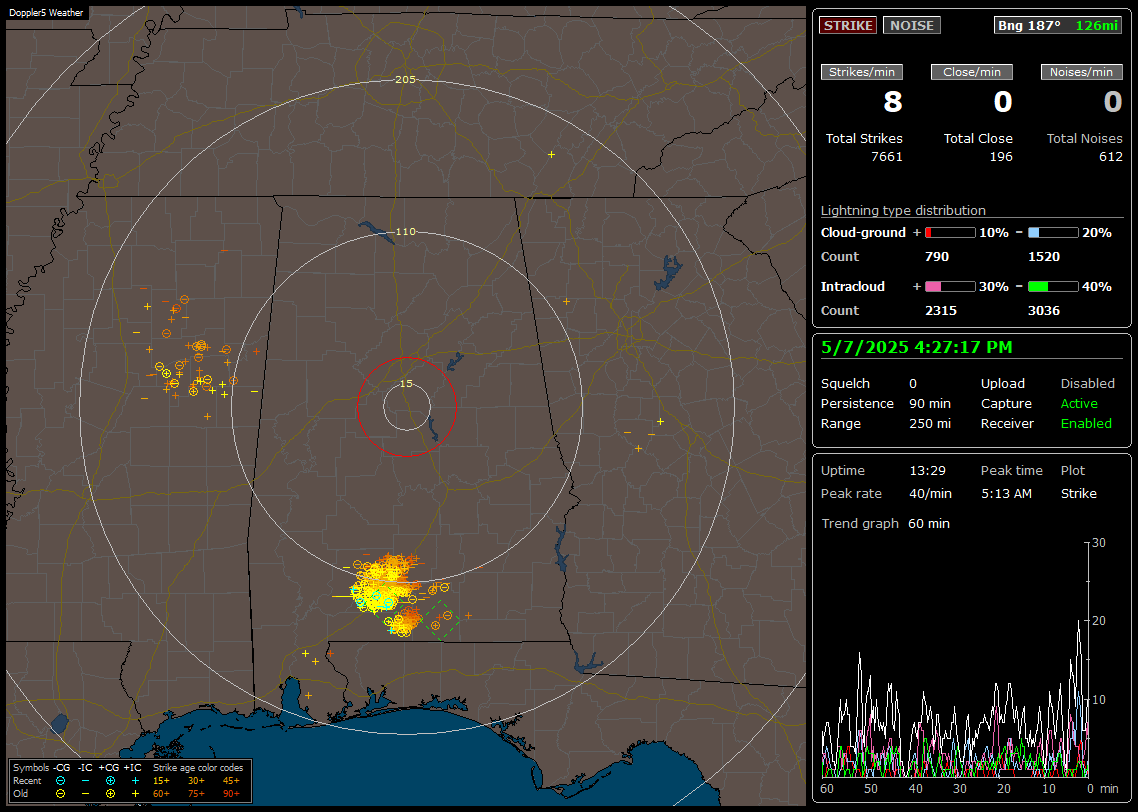The image size is (1138, 812).
Task: Click the 15 range ring label on the map
Action: point(406,383)
